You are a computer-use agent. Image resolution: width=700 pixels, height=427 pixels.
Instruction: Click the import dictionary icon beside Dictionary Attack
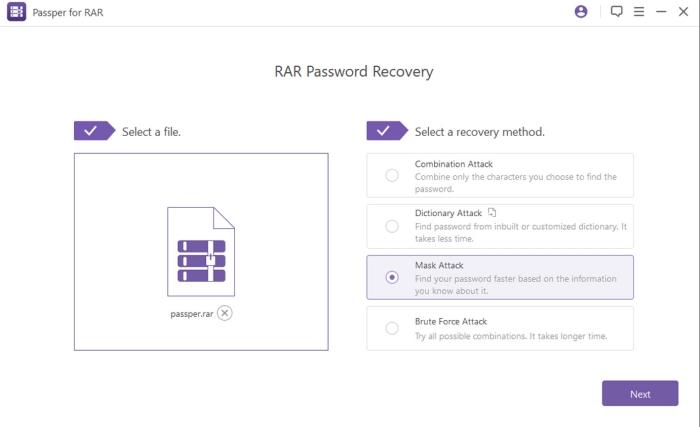pos(492,212)
